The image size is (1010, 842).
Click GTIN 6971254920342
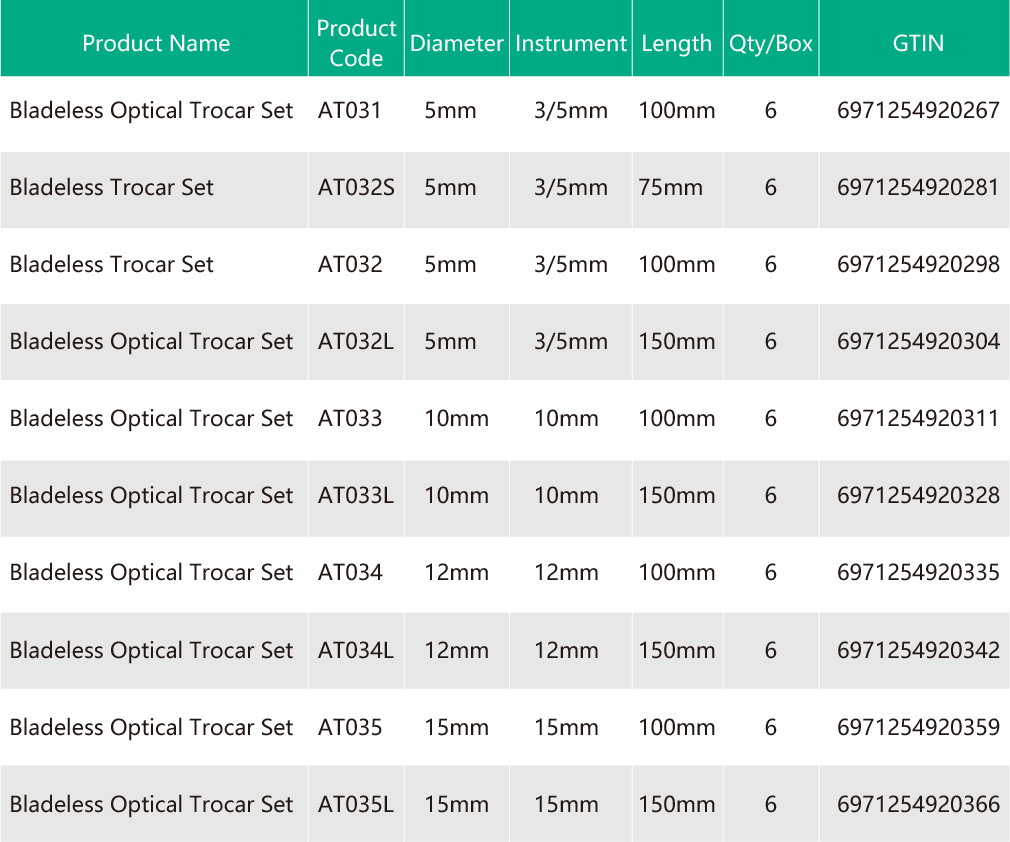pos(917,650)
